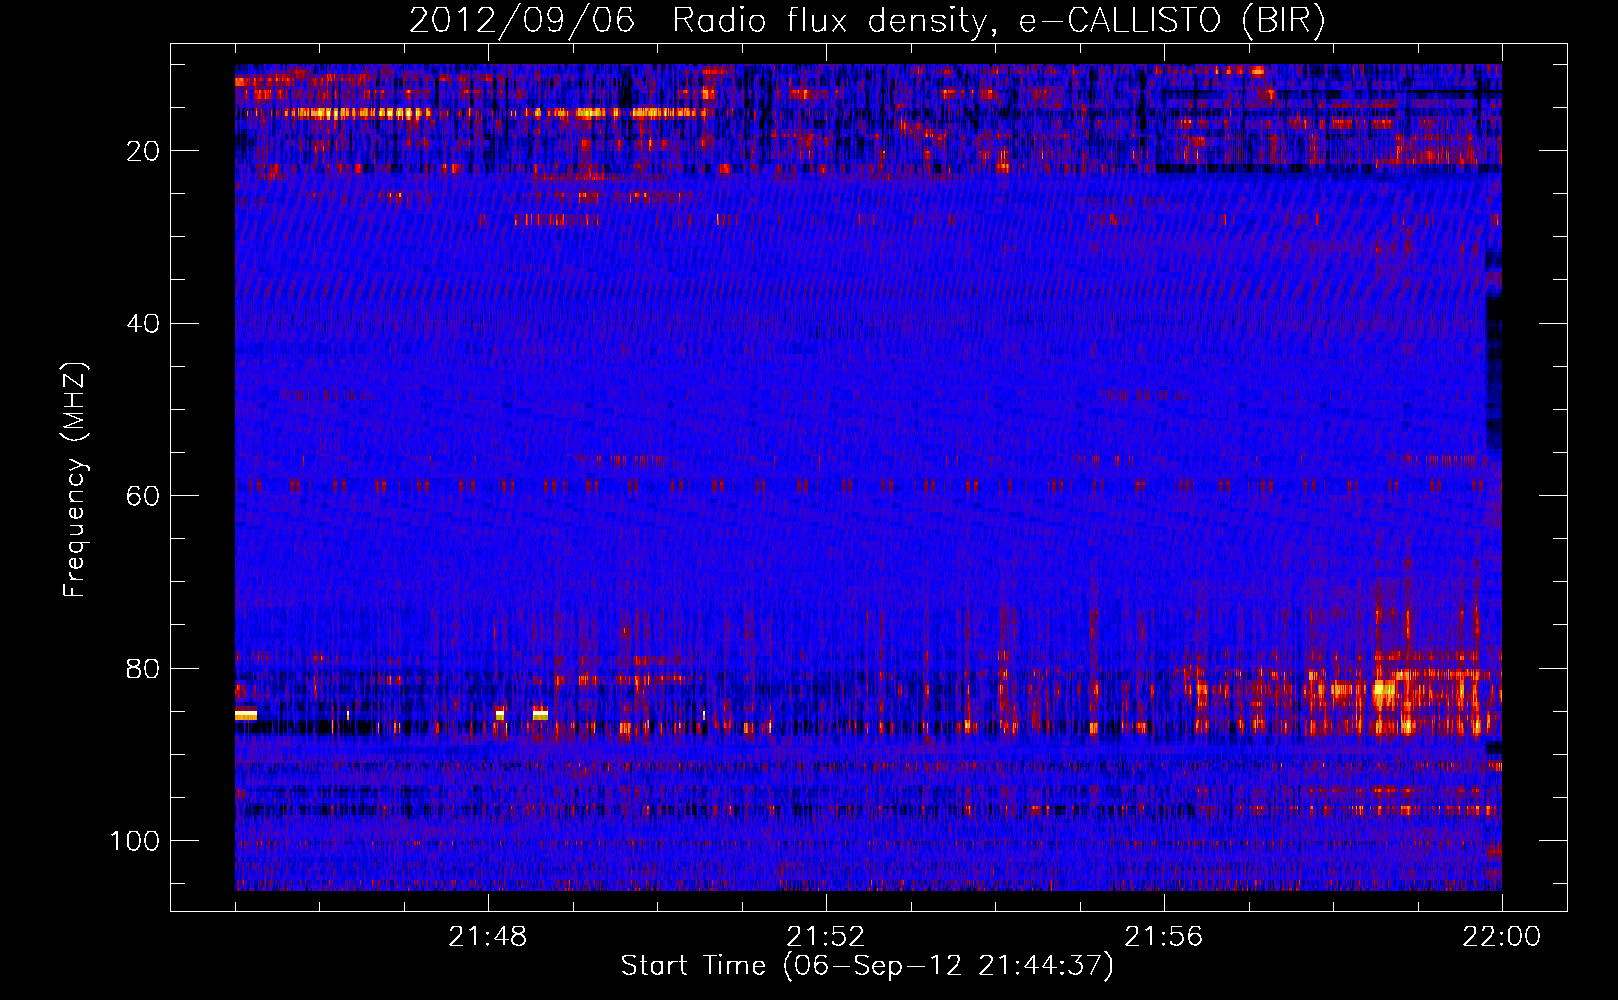Click the '100' frequency tick label

(135, 841)
